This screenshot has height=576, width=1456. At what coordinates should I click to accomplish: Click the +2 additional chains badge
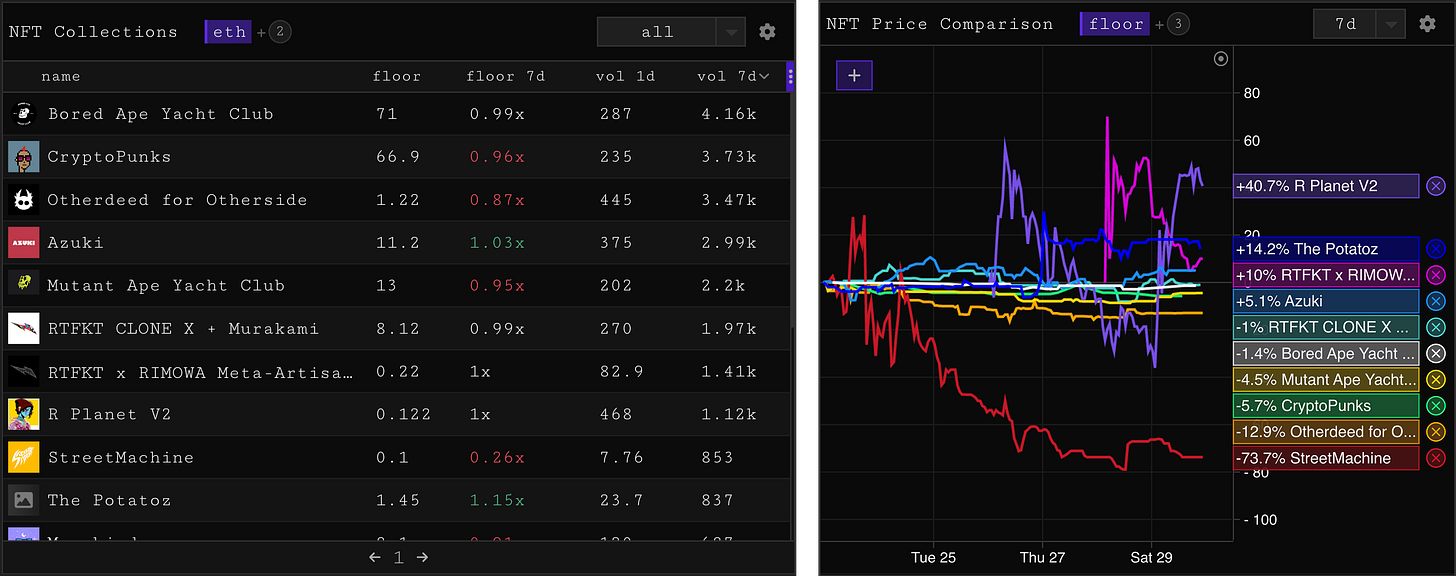point(280,32)
